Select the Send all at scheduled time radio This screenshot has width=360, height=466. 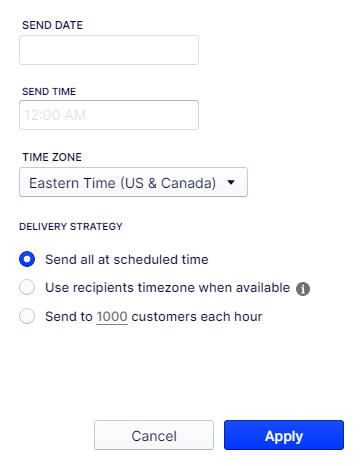point(27,259)
